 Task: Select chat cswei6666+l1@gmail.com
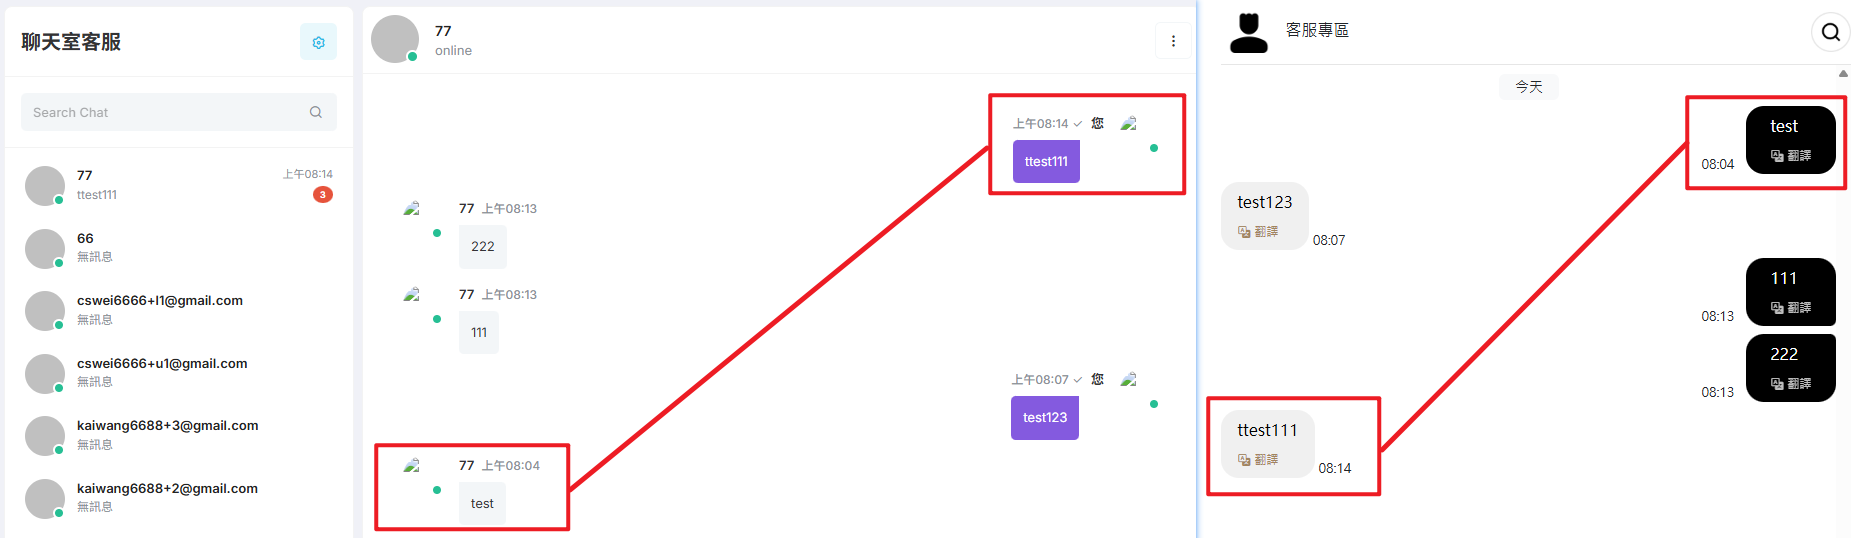[179, 310]
